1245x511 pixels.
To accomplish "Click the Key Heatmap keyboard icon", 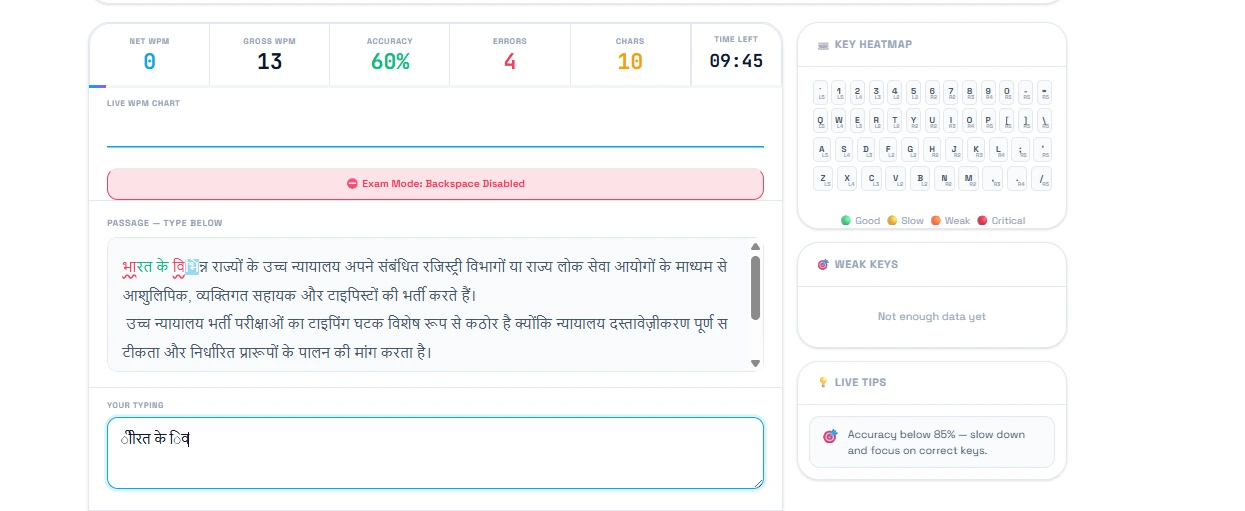I will pyautogui.click(x=823, y=45).
